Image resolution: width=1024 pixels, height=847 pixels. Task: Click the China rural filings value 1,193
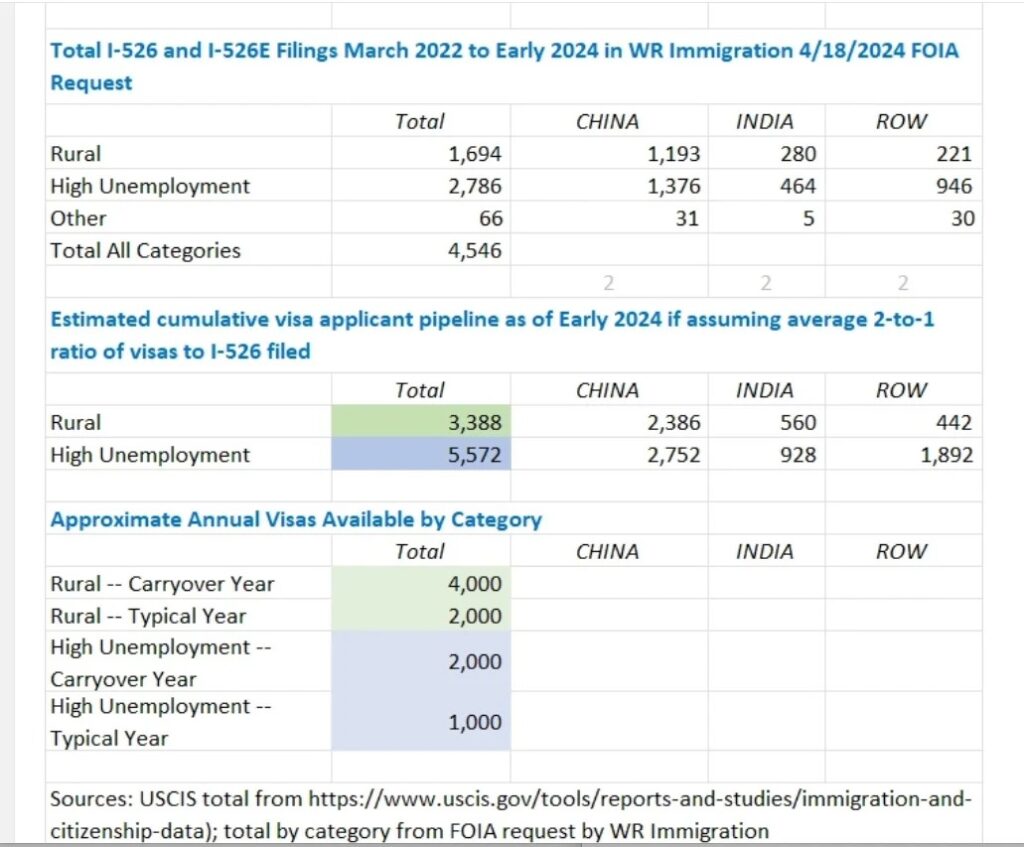tap(673, 154)
